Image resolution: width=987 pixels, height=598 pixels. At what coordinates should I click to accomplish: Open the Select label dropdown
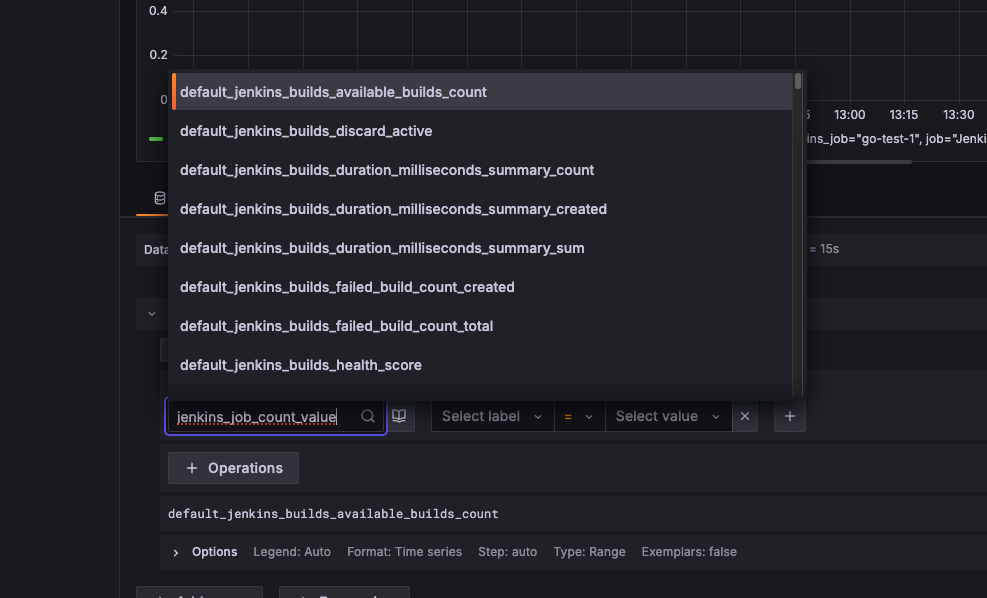pyautogui.click(x=492, y=416)
